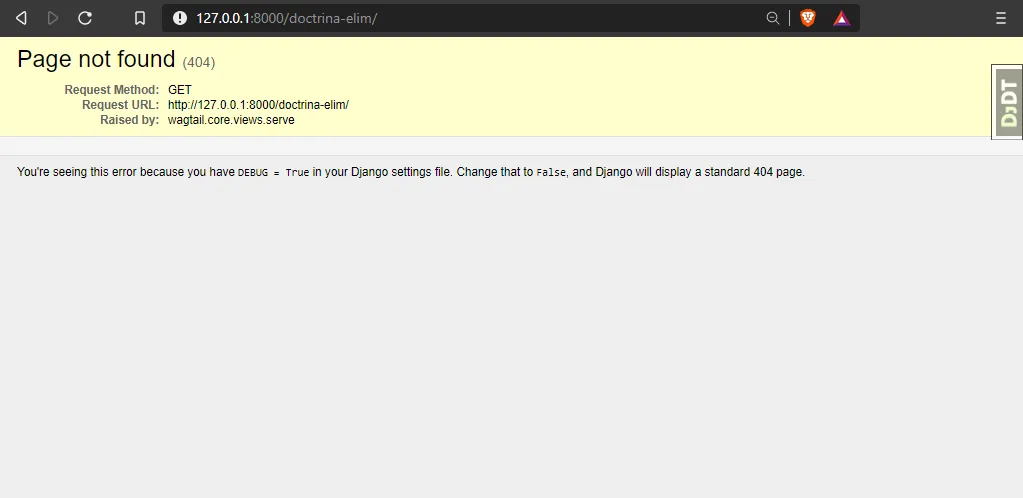Click the forward navigation arrow
Screen dimensions: 1023x498
point(53,18)
